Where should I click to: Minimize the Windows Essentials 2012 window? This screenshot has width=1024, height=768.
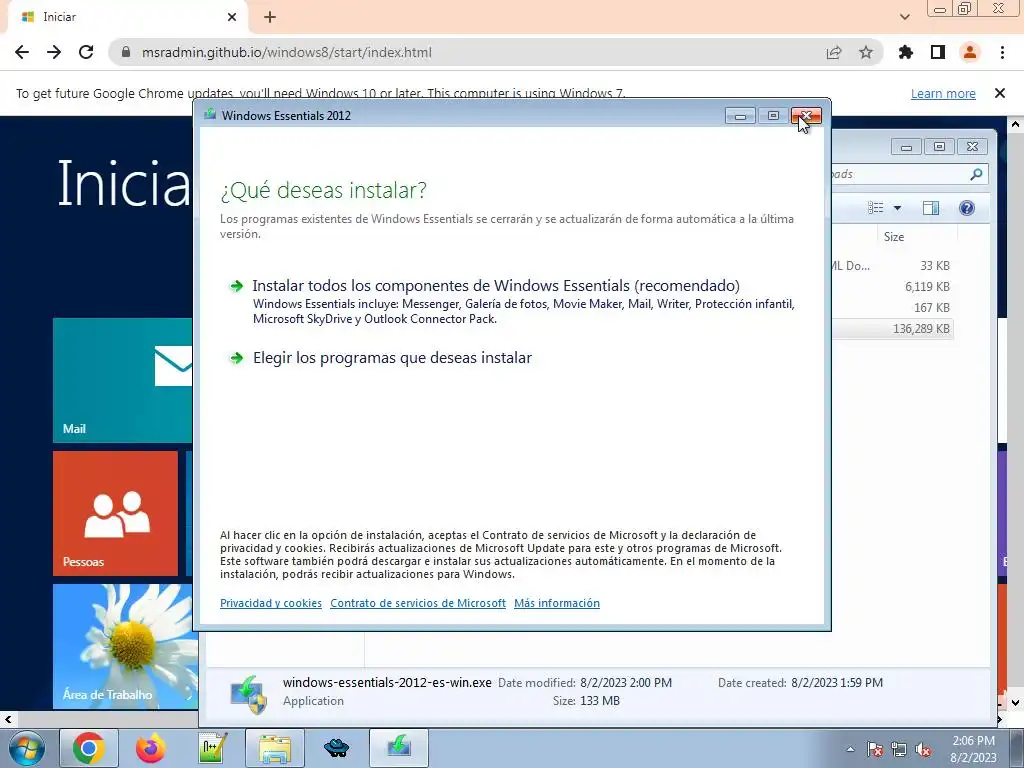740,116
